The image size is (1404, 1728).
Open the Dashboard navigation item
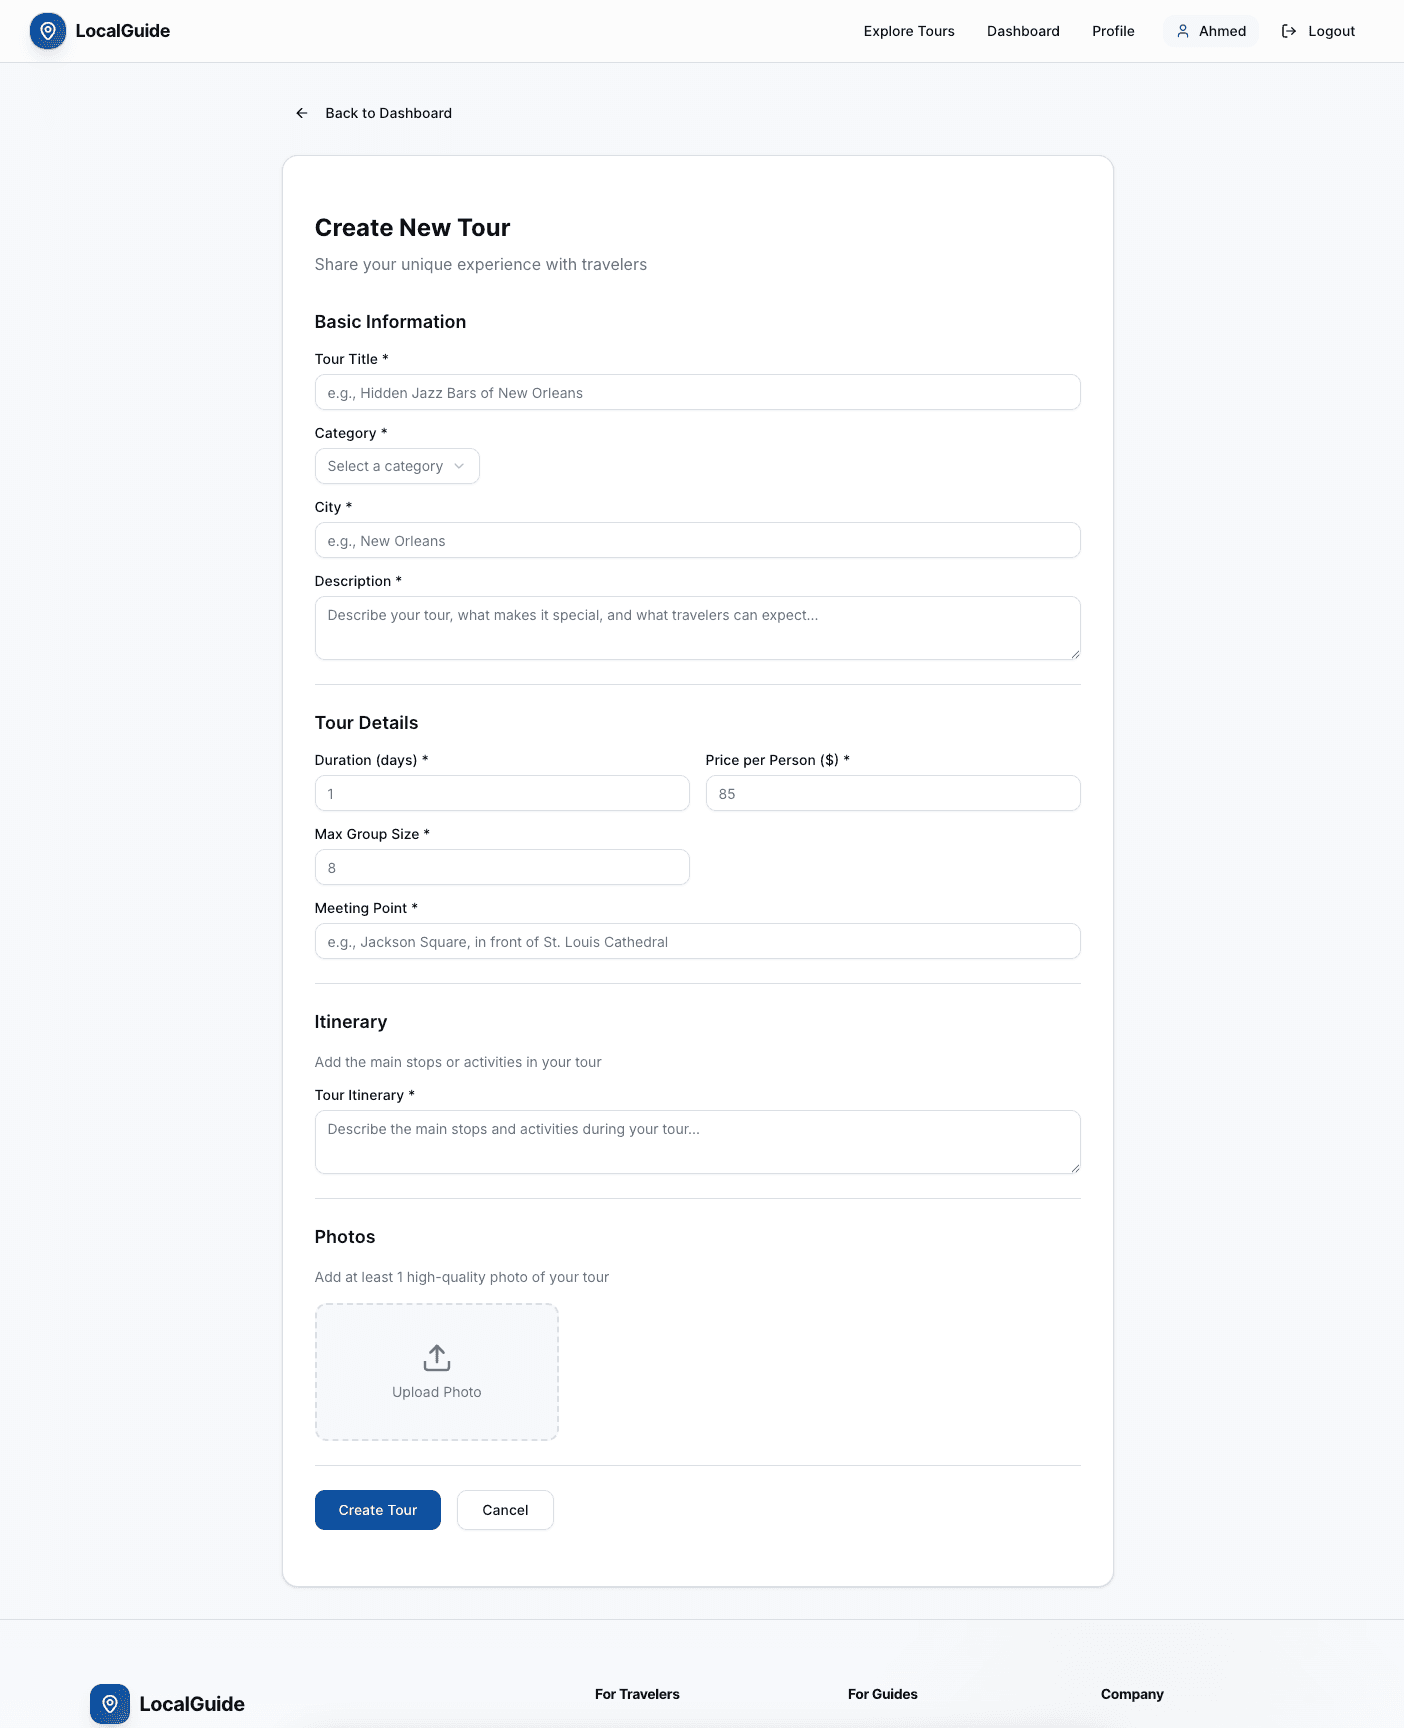[x=1023, y=31]
